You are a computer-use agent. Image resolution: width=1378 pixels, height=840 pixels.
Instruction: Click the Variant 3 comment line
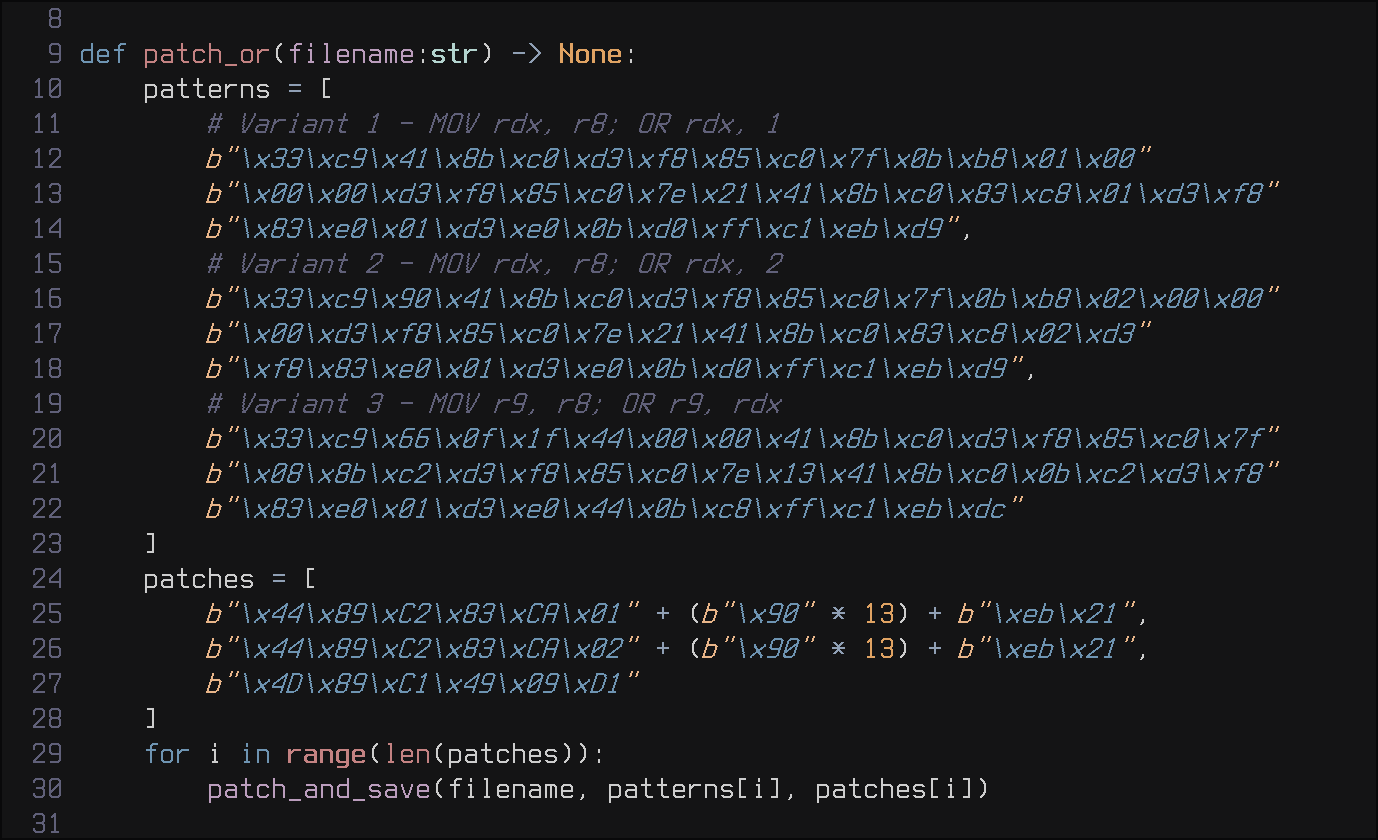(493, 404)
